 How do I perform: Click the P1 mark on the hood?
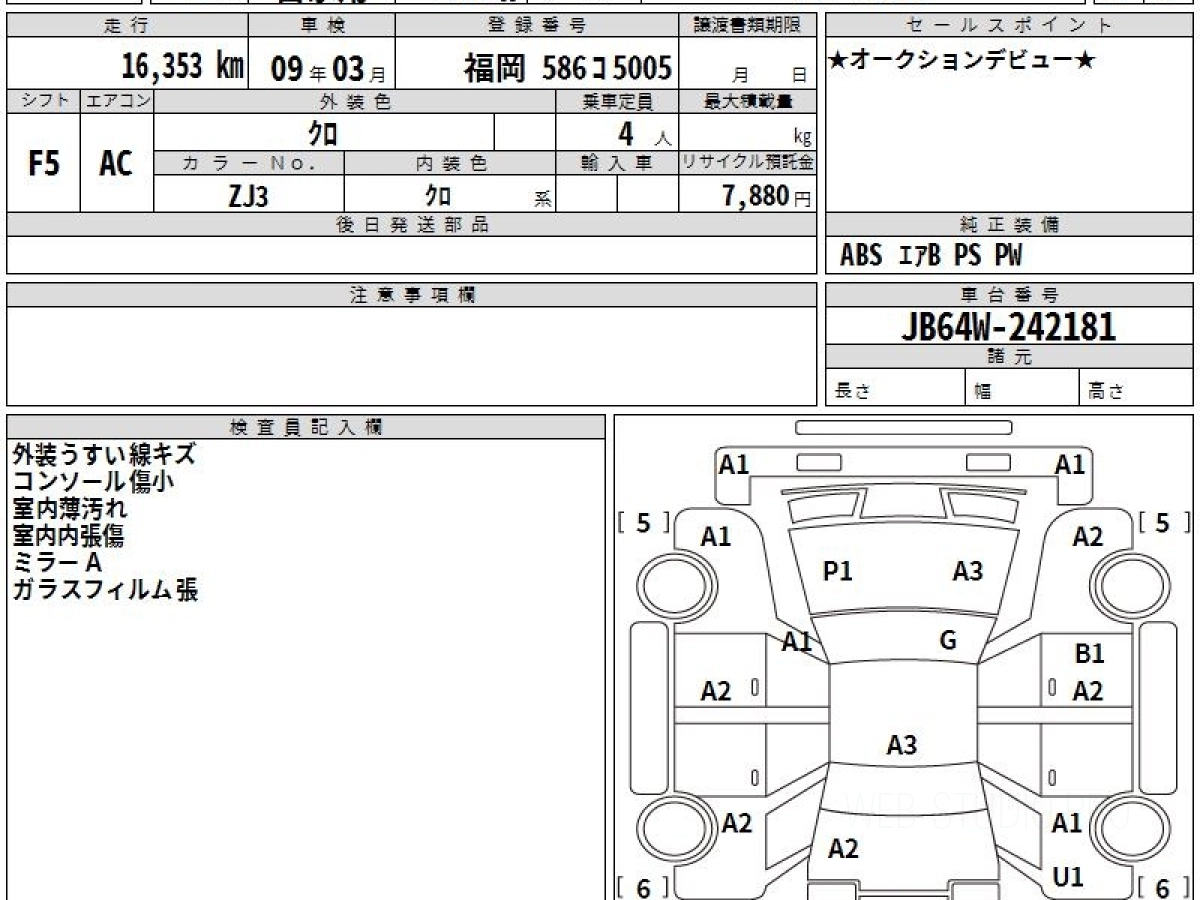point(837,571)
